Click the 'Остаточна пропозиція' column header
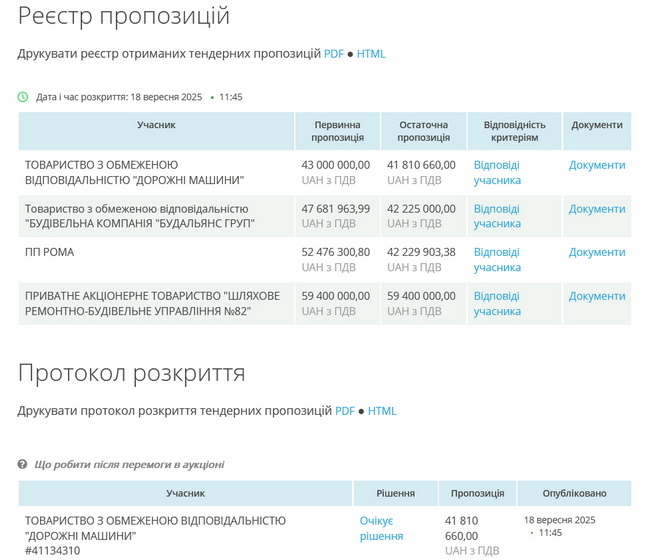Image resolution: width=667 pixels, height=560 pixels. click(423, 131)
